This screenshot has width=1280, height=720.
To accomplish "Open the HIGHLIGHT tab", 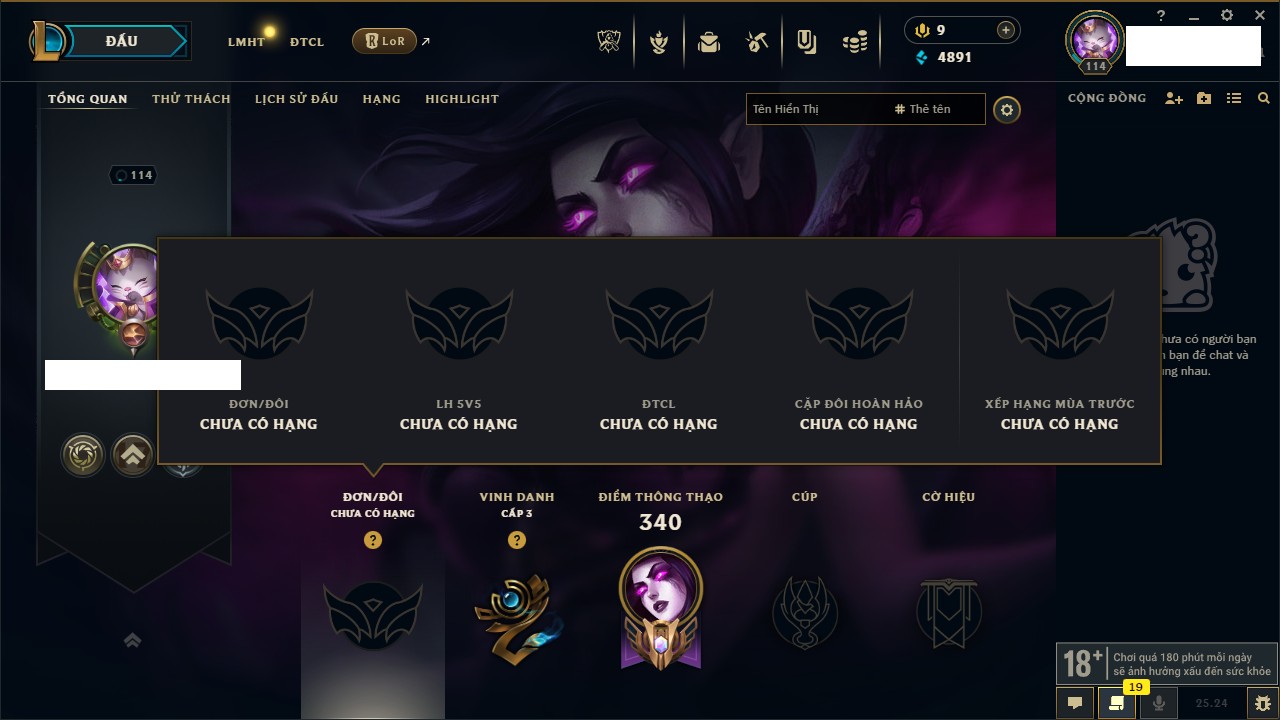I will pos(462,99).
